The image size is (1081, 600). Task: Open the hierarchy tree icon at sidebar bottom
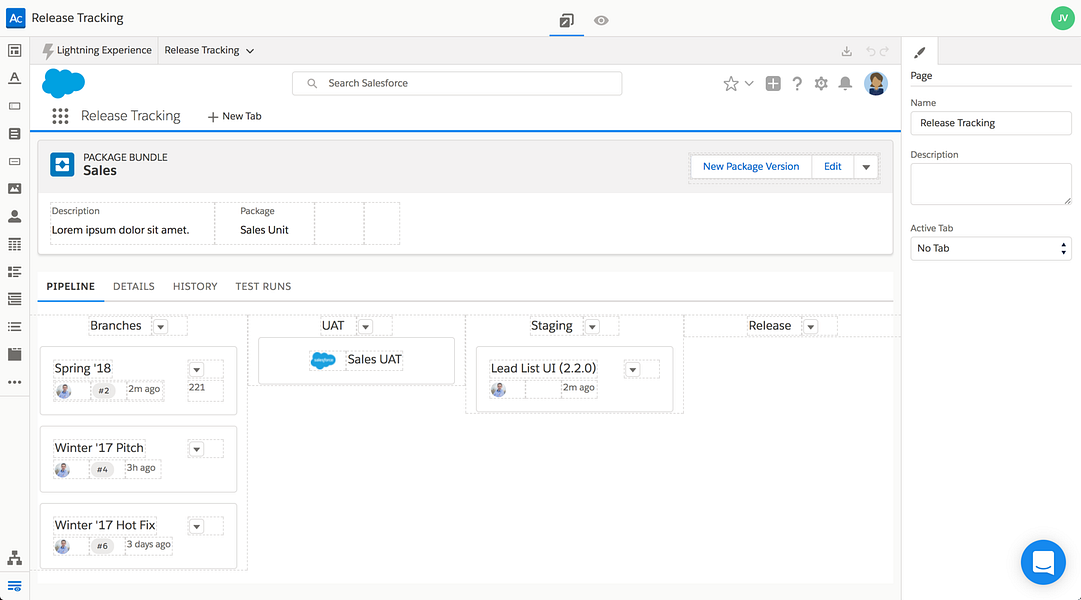point(14,558)
